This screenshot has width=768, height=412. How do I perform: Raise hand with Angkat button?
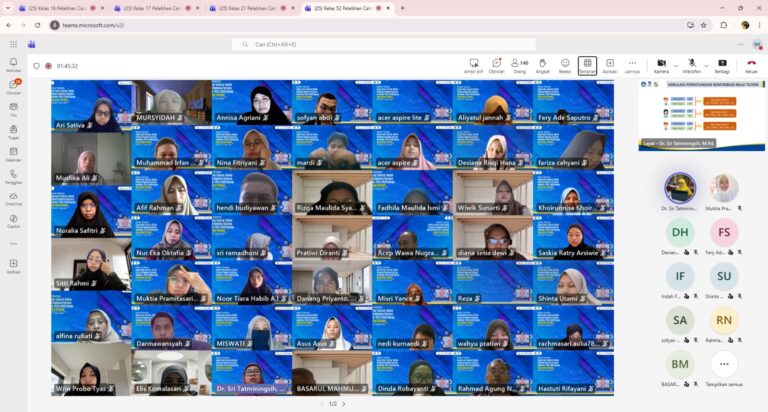pos(542,65)
